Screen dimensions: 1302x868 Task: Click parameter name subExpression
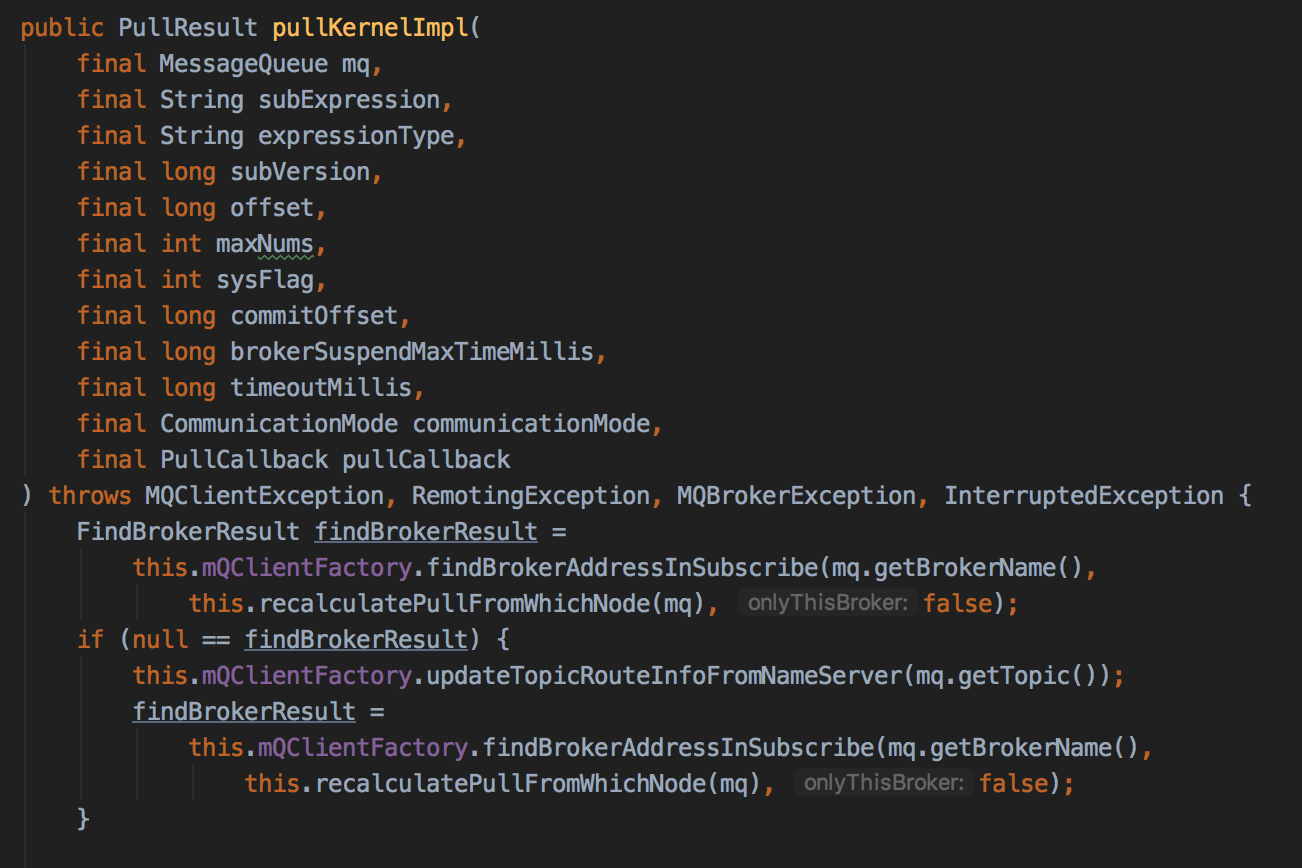tap(349, 100)
